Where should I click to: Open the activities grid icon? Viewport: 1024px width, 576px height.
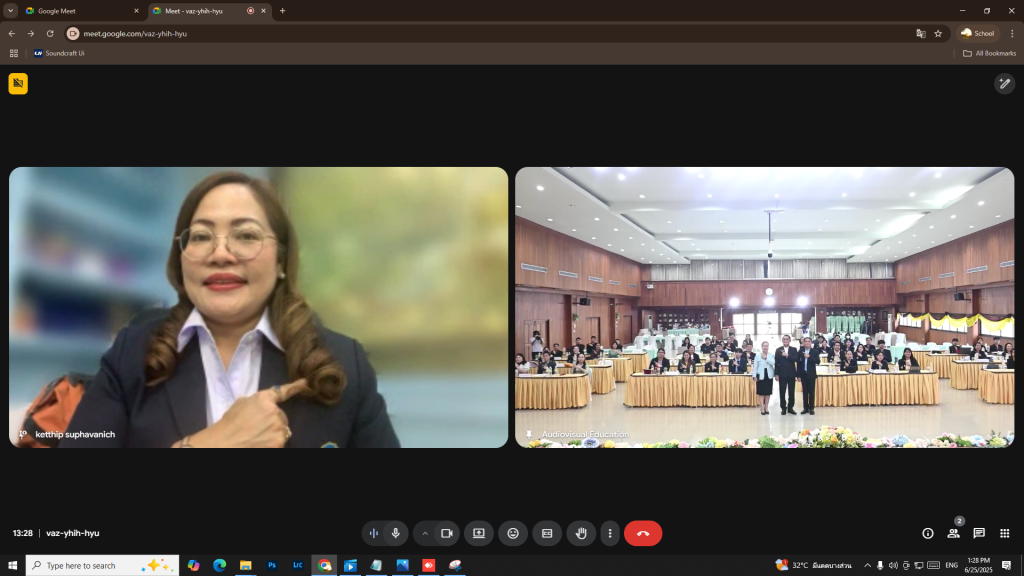1004,533
